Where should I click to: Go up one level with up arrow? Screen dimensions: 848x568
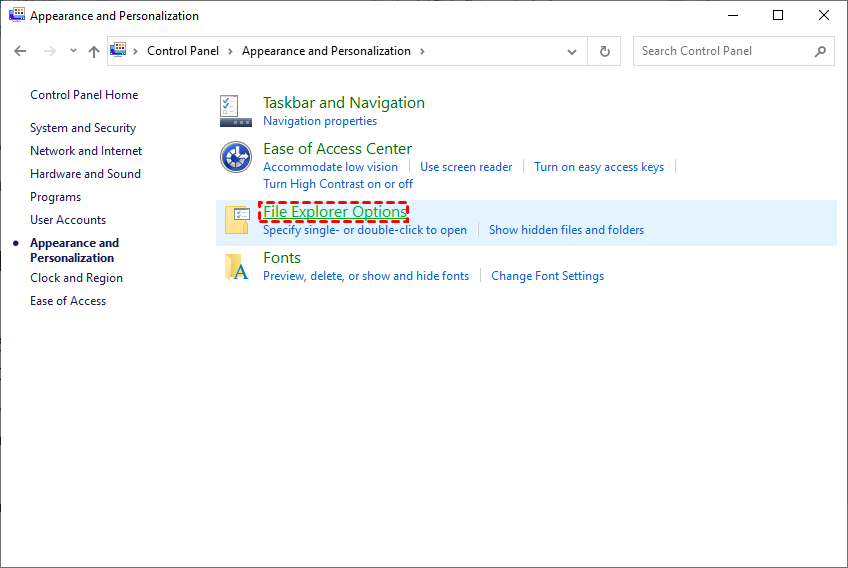[94, 51]
